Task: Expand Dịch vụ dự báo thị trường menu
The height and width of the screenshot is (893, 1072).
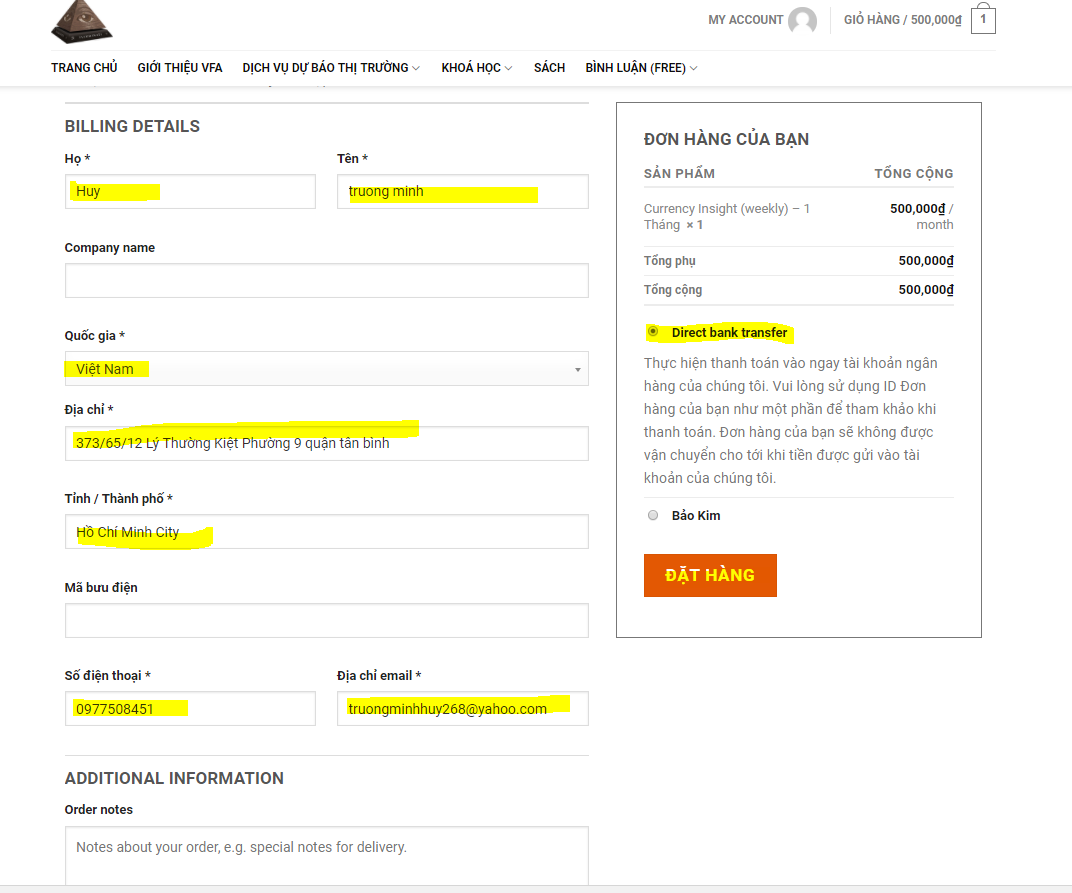Action: (x=330, y=68)
